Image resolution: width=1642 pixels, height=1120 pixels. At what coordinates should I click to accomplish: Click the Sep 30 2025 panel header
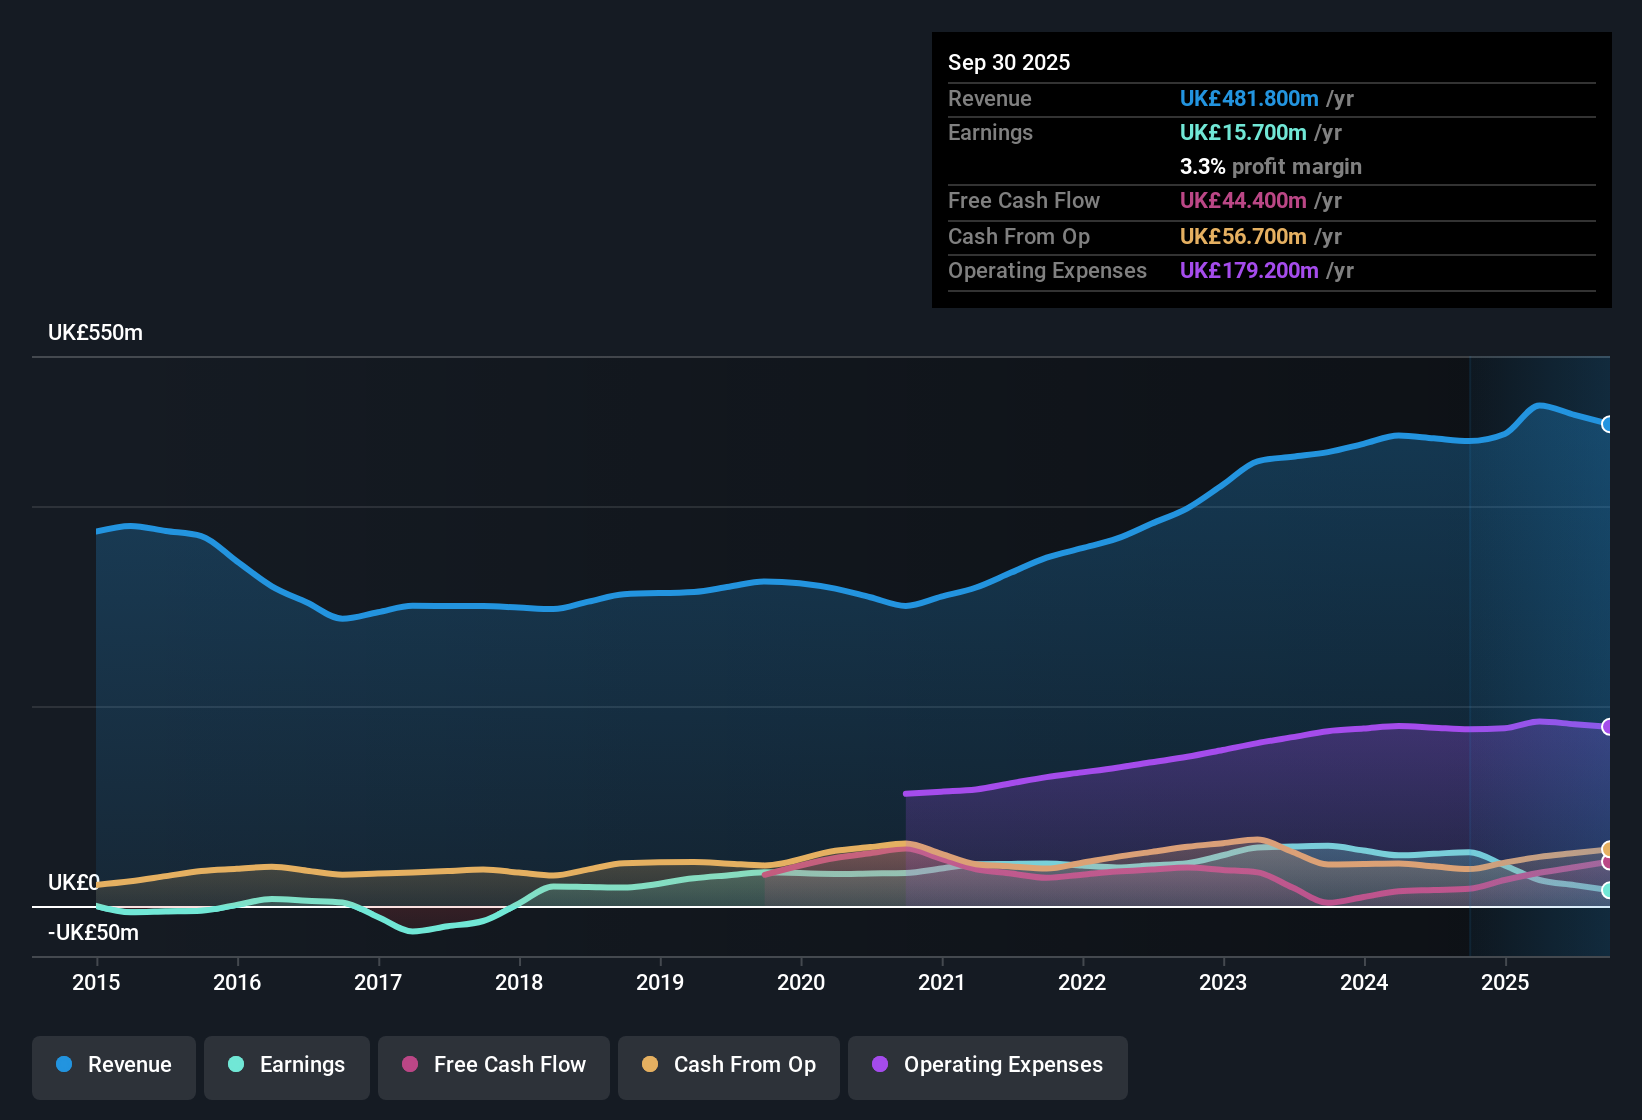(1009, 62)
